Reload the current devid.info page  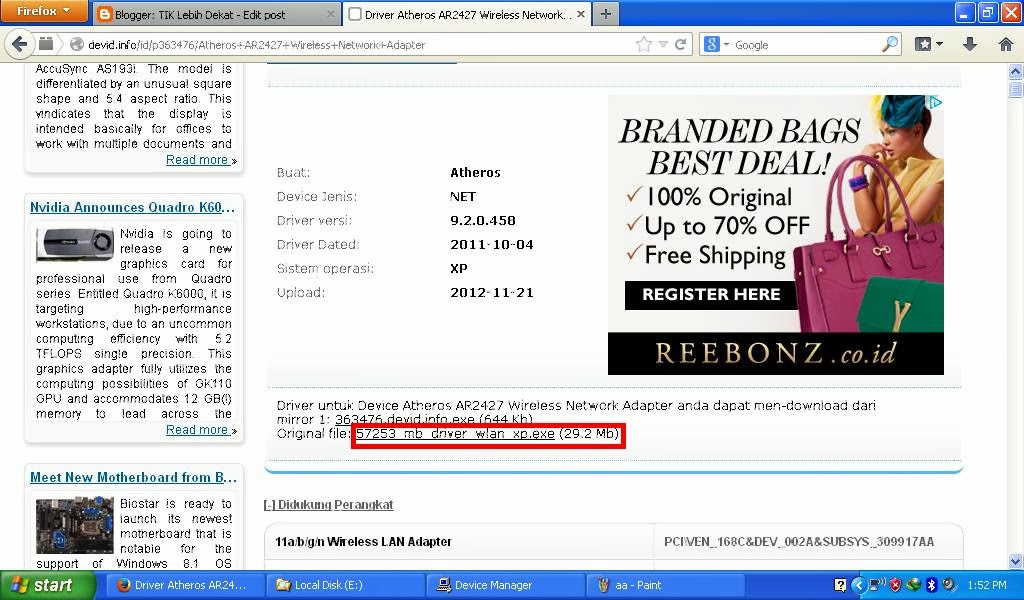[682, 44]
